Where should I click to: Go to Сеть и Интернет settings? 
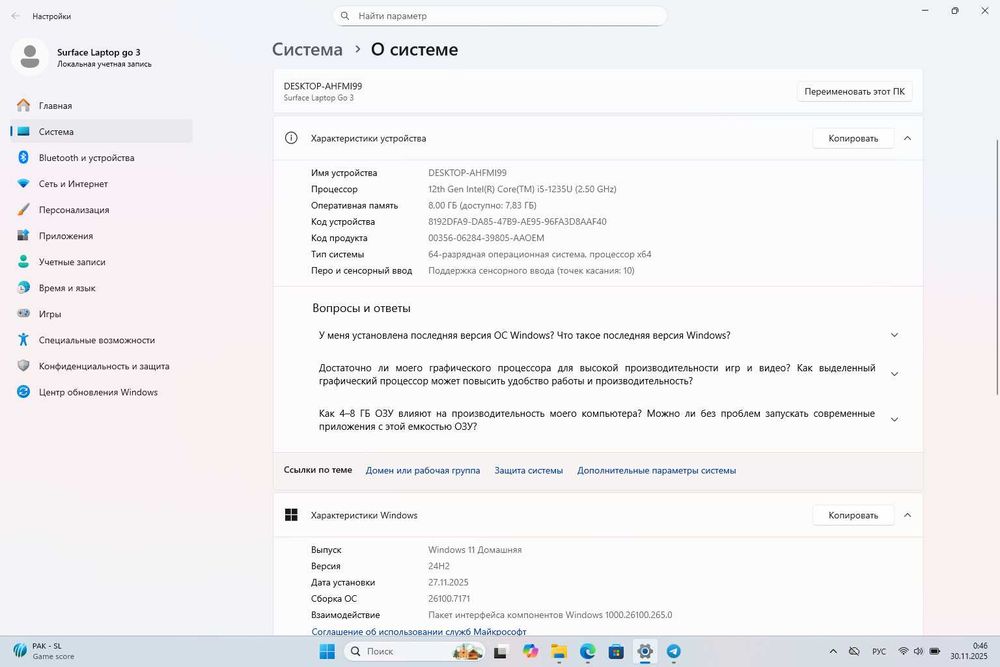pos(102,184)
